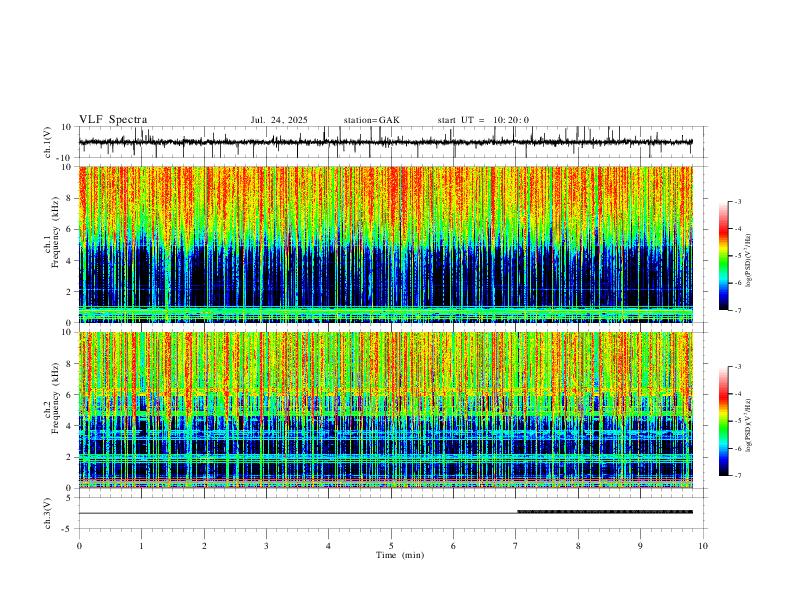
Task: Select the log(PSD) label beside the ch.1 color bar
Action: (749, 261)
